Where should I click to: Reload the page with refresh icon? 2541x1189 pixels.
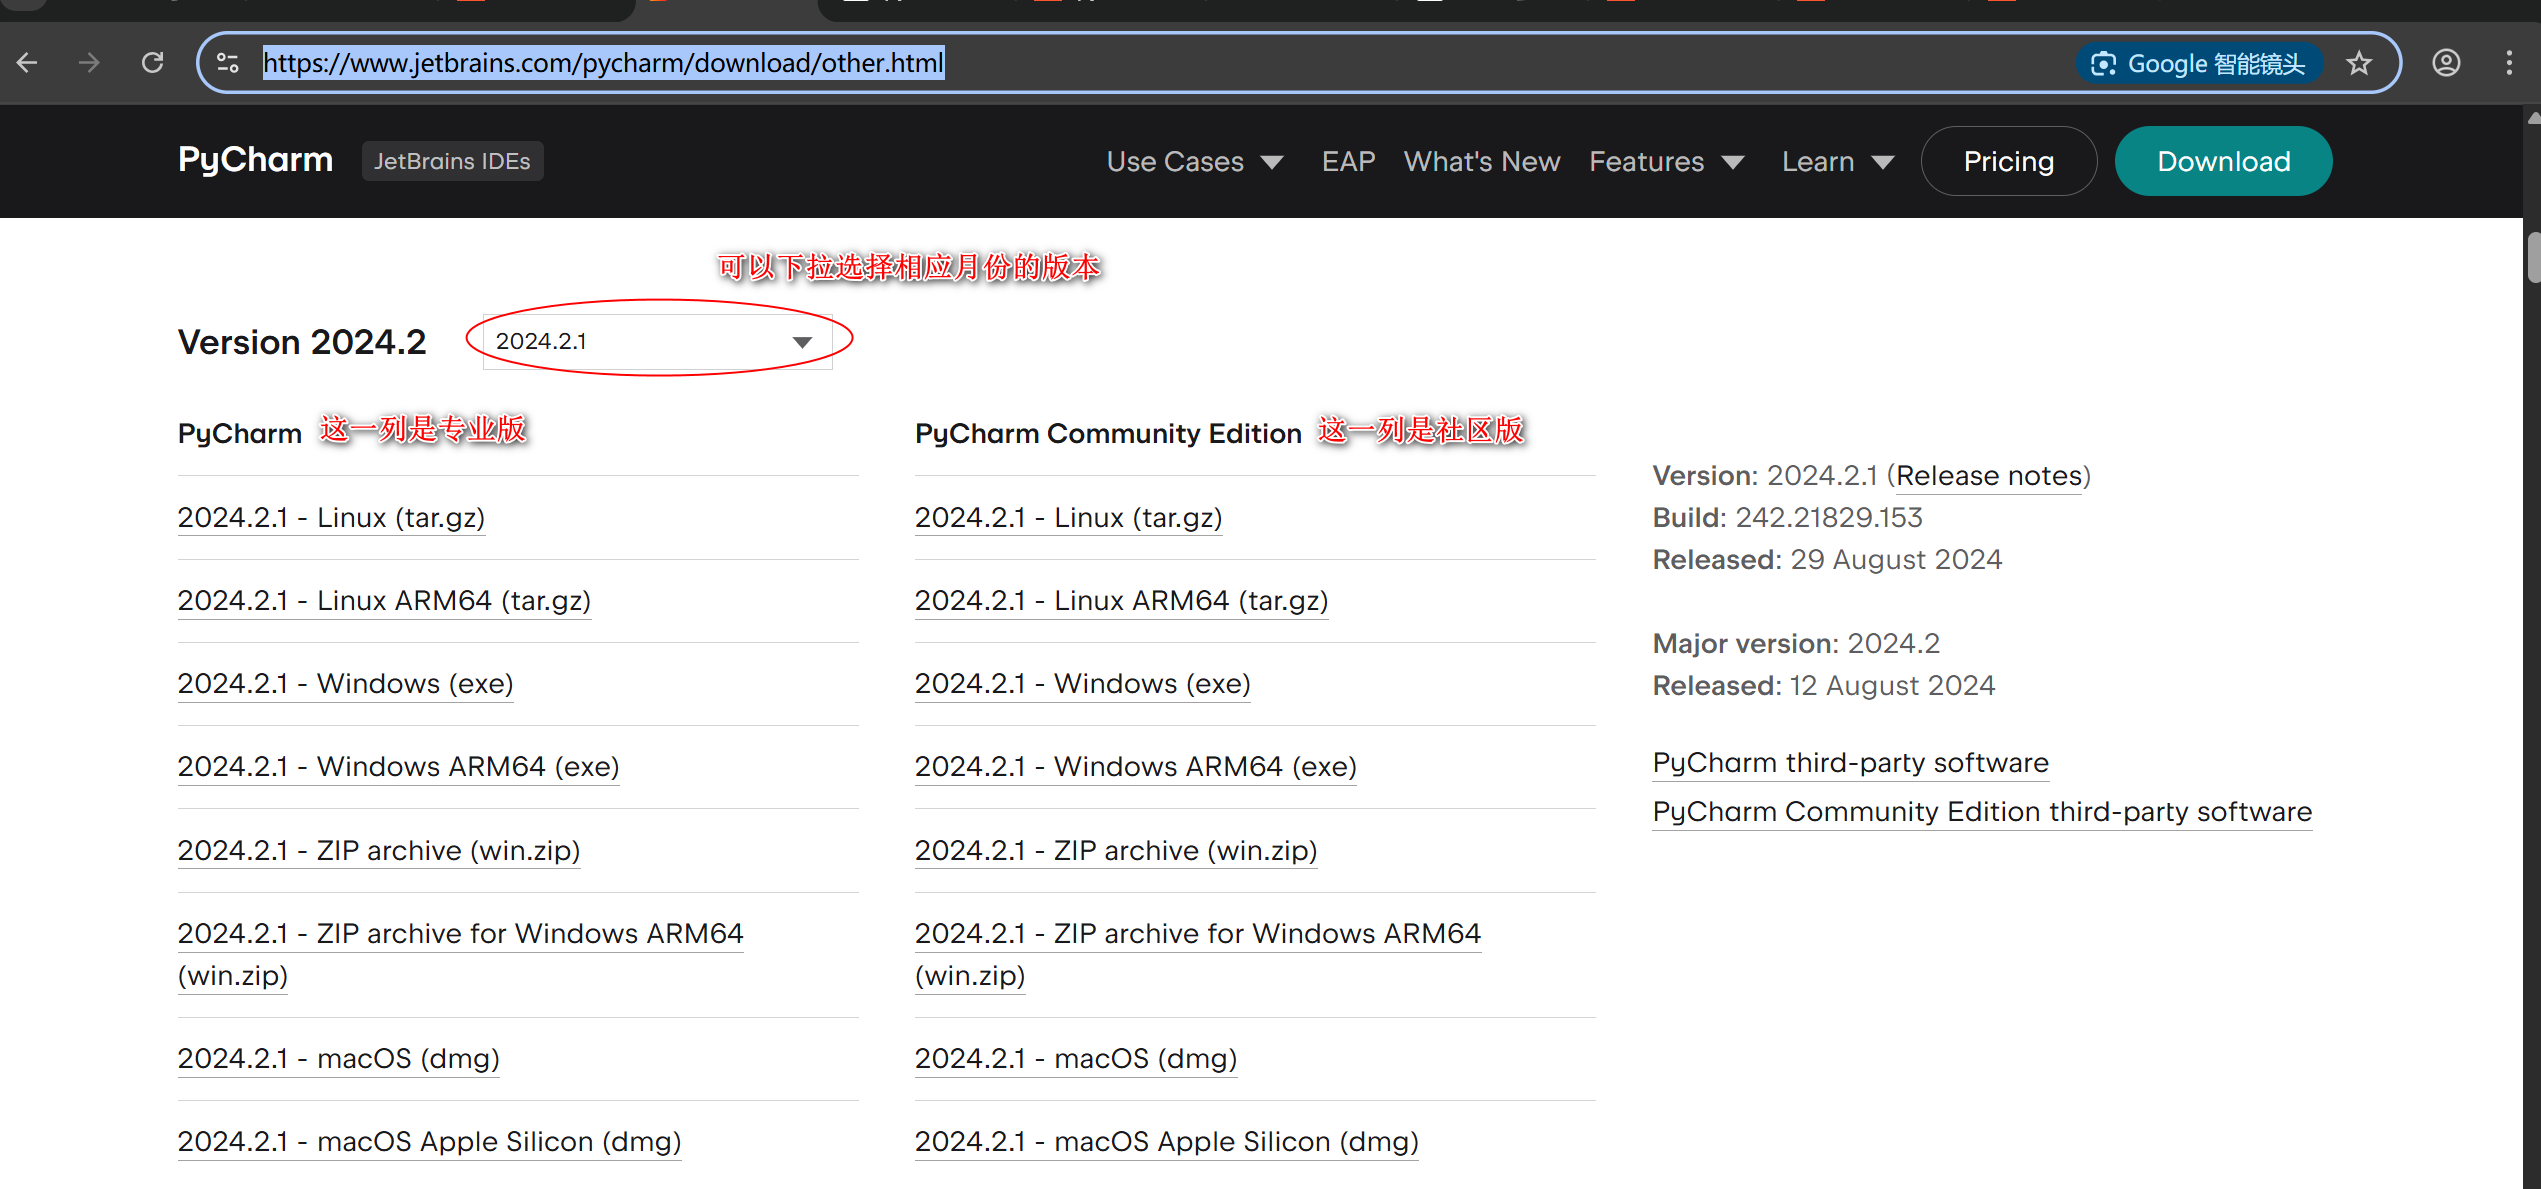point(152,63)
